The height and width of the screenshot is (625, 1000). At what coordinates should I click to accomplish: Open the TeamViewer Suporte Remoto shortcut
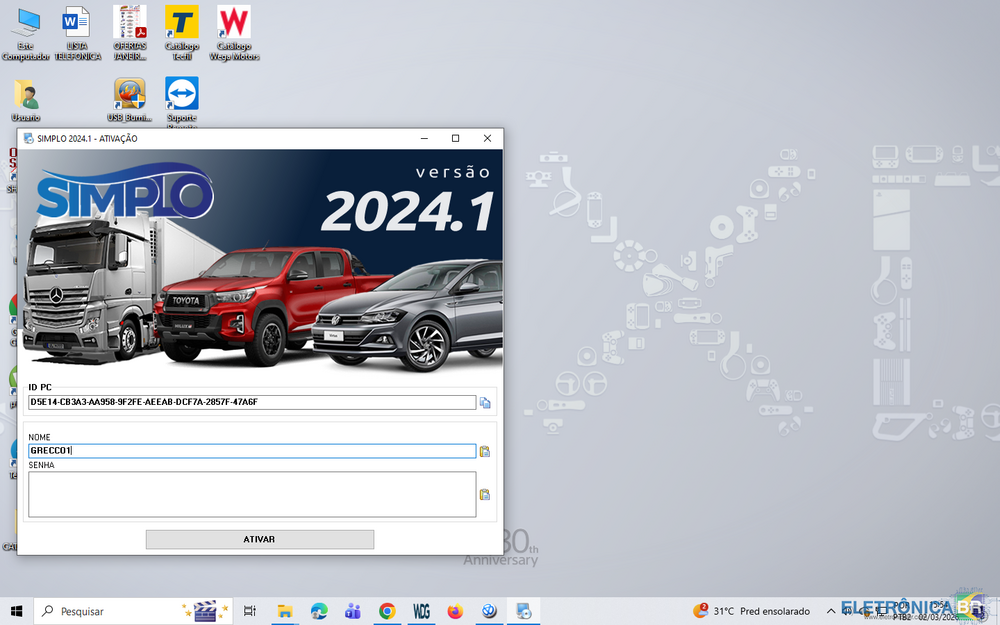(x=182, y=96)
